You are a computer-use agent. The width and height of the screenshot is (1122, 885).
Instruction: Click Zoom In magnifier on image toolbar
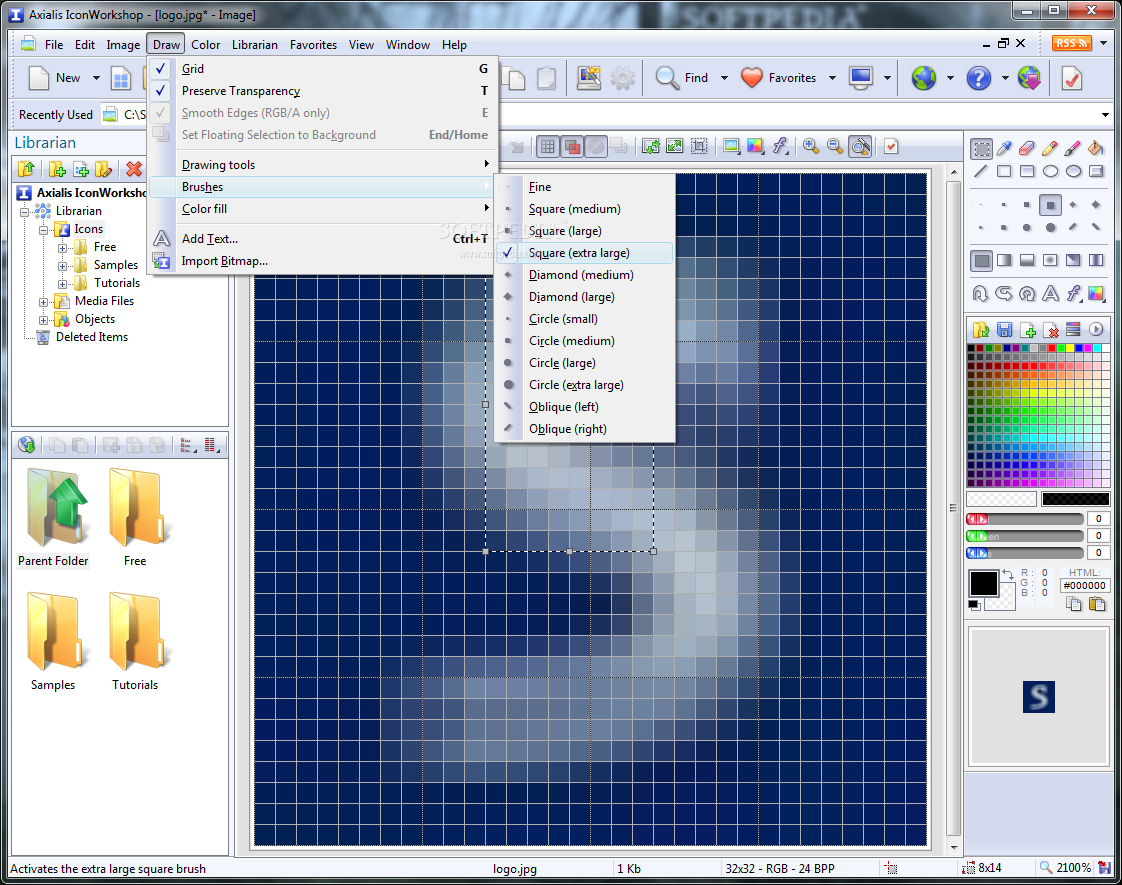point(811,147)
